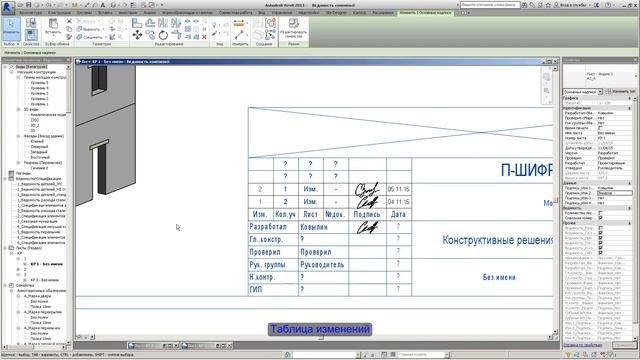The height and width of the screenshot is (360, 640).
Task: Click the Выбор dropdown panel label
Action: [x=11, y=44]
